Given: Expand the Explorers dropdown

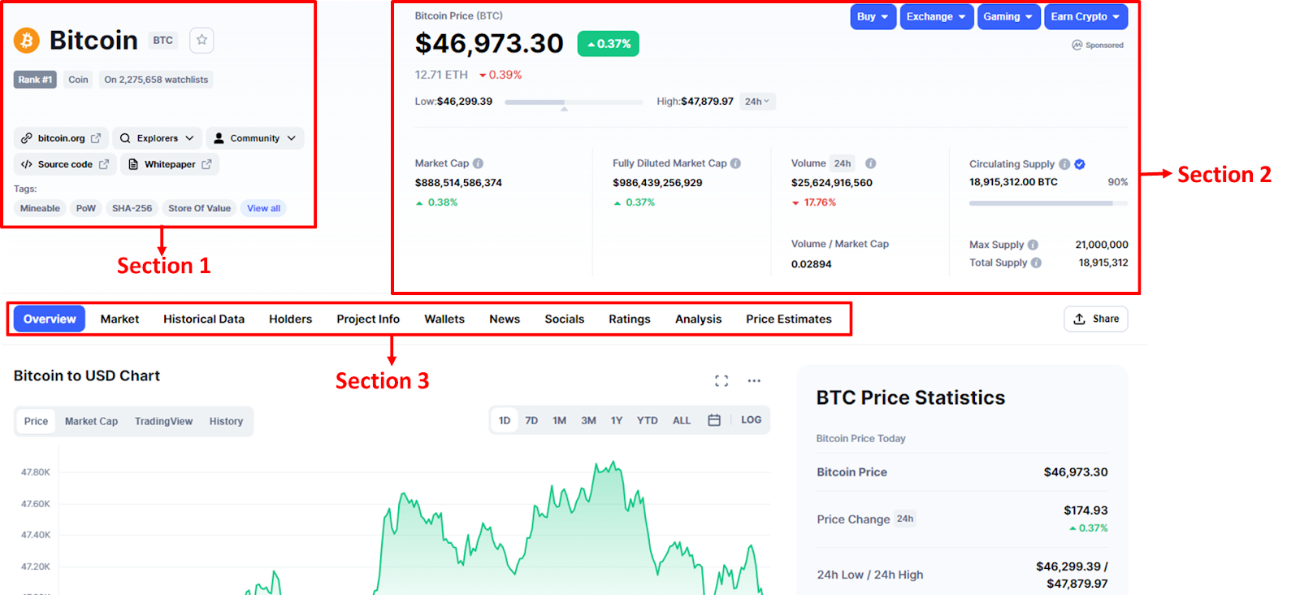Looking at the screenshot, I should [x=158, y=138].
